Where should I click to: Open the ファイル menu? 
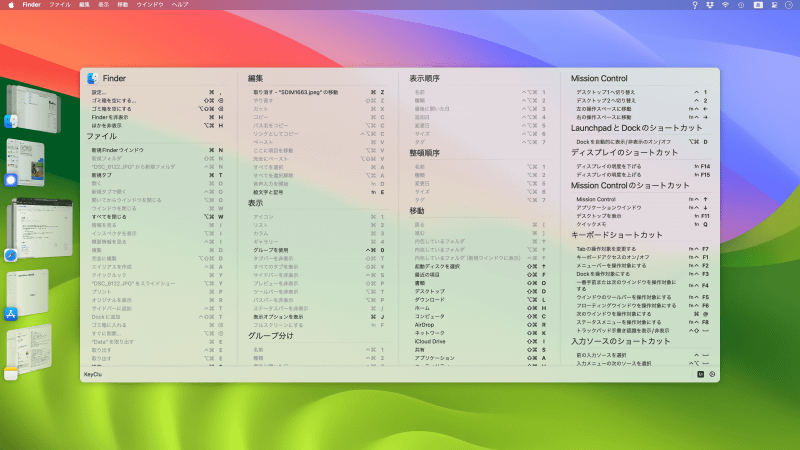point(60,5)
